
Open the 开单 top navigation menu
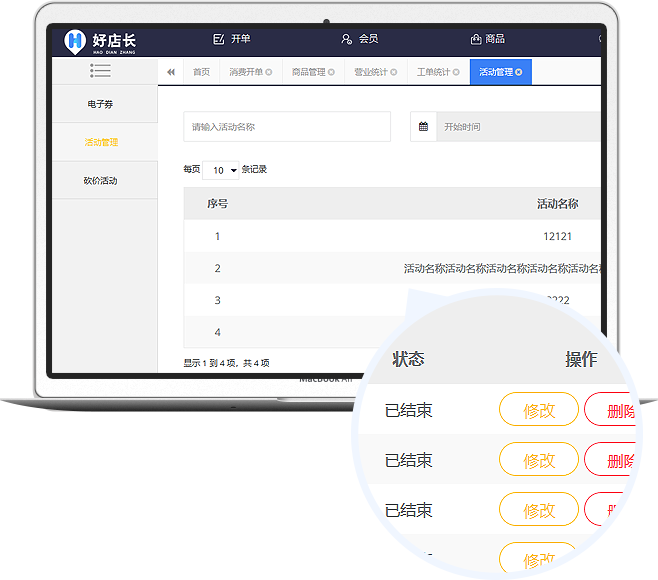[232, 39]
